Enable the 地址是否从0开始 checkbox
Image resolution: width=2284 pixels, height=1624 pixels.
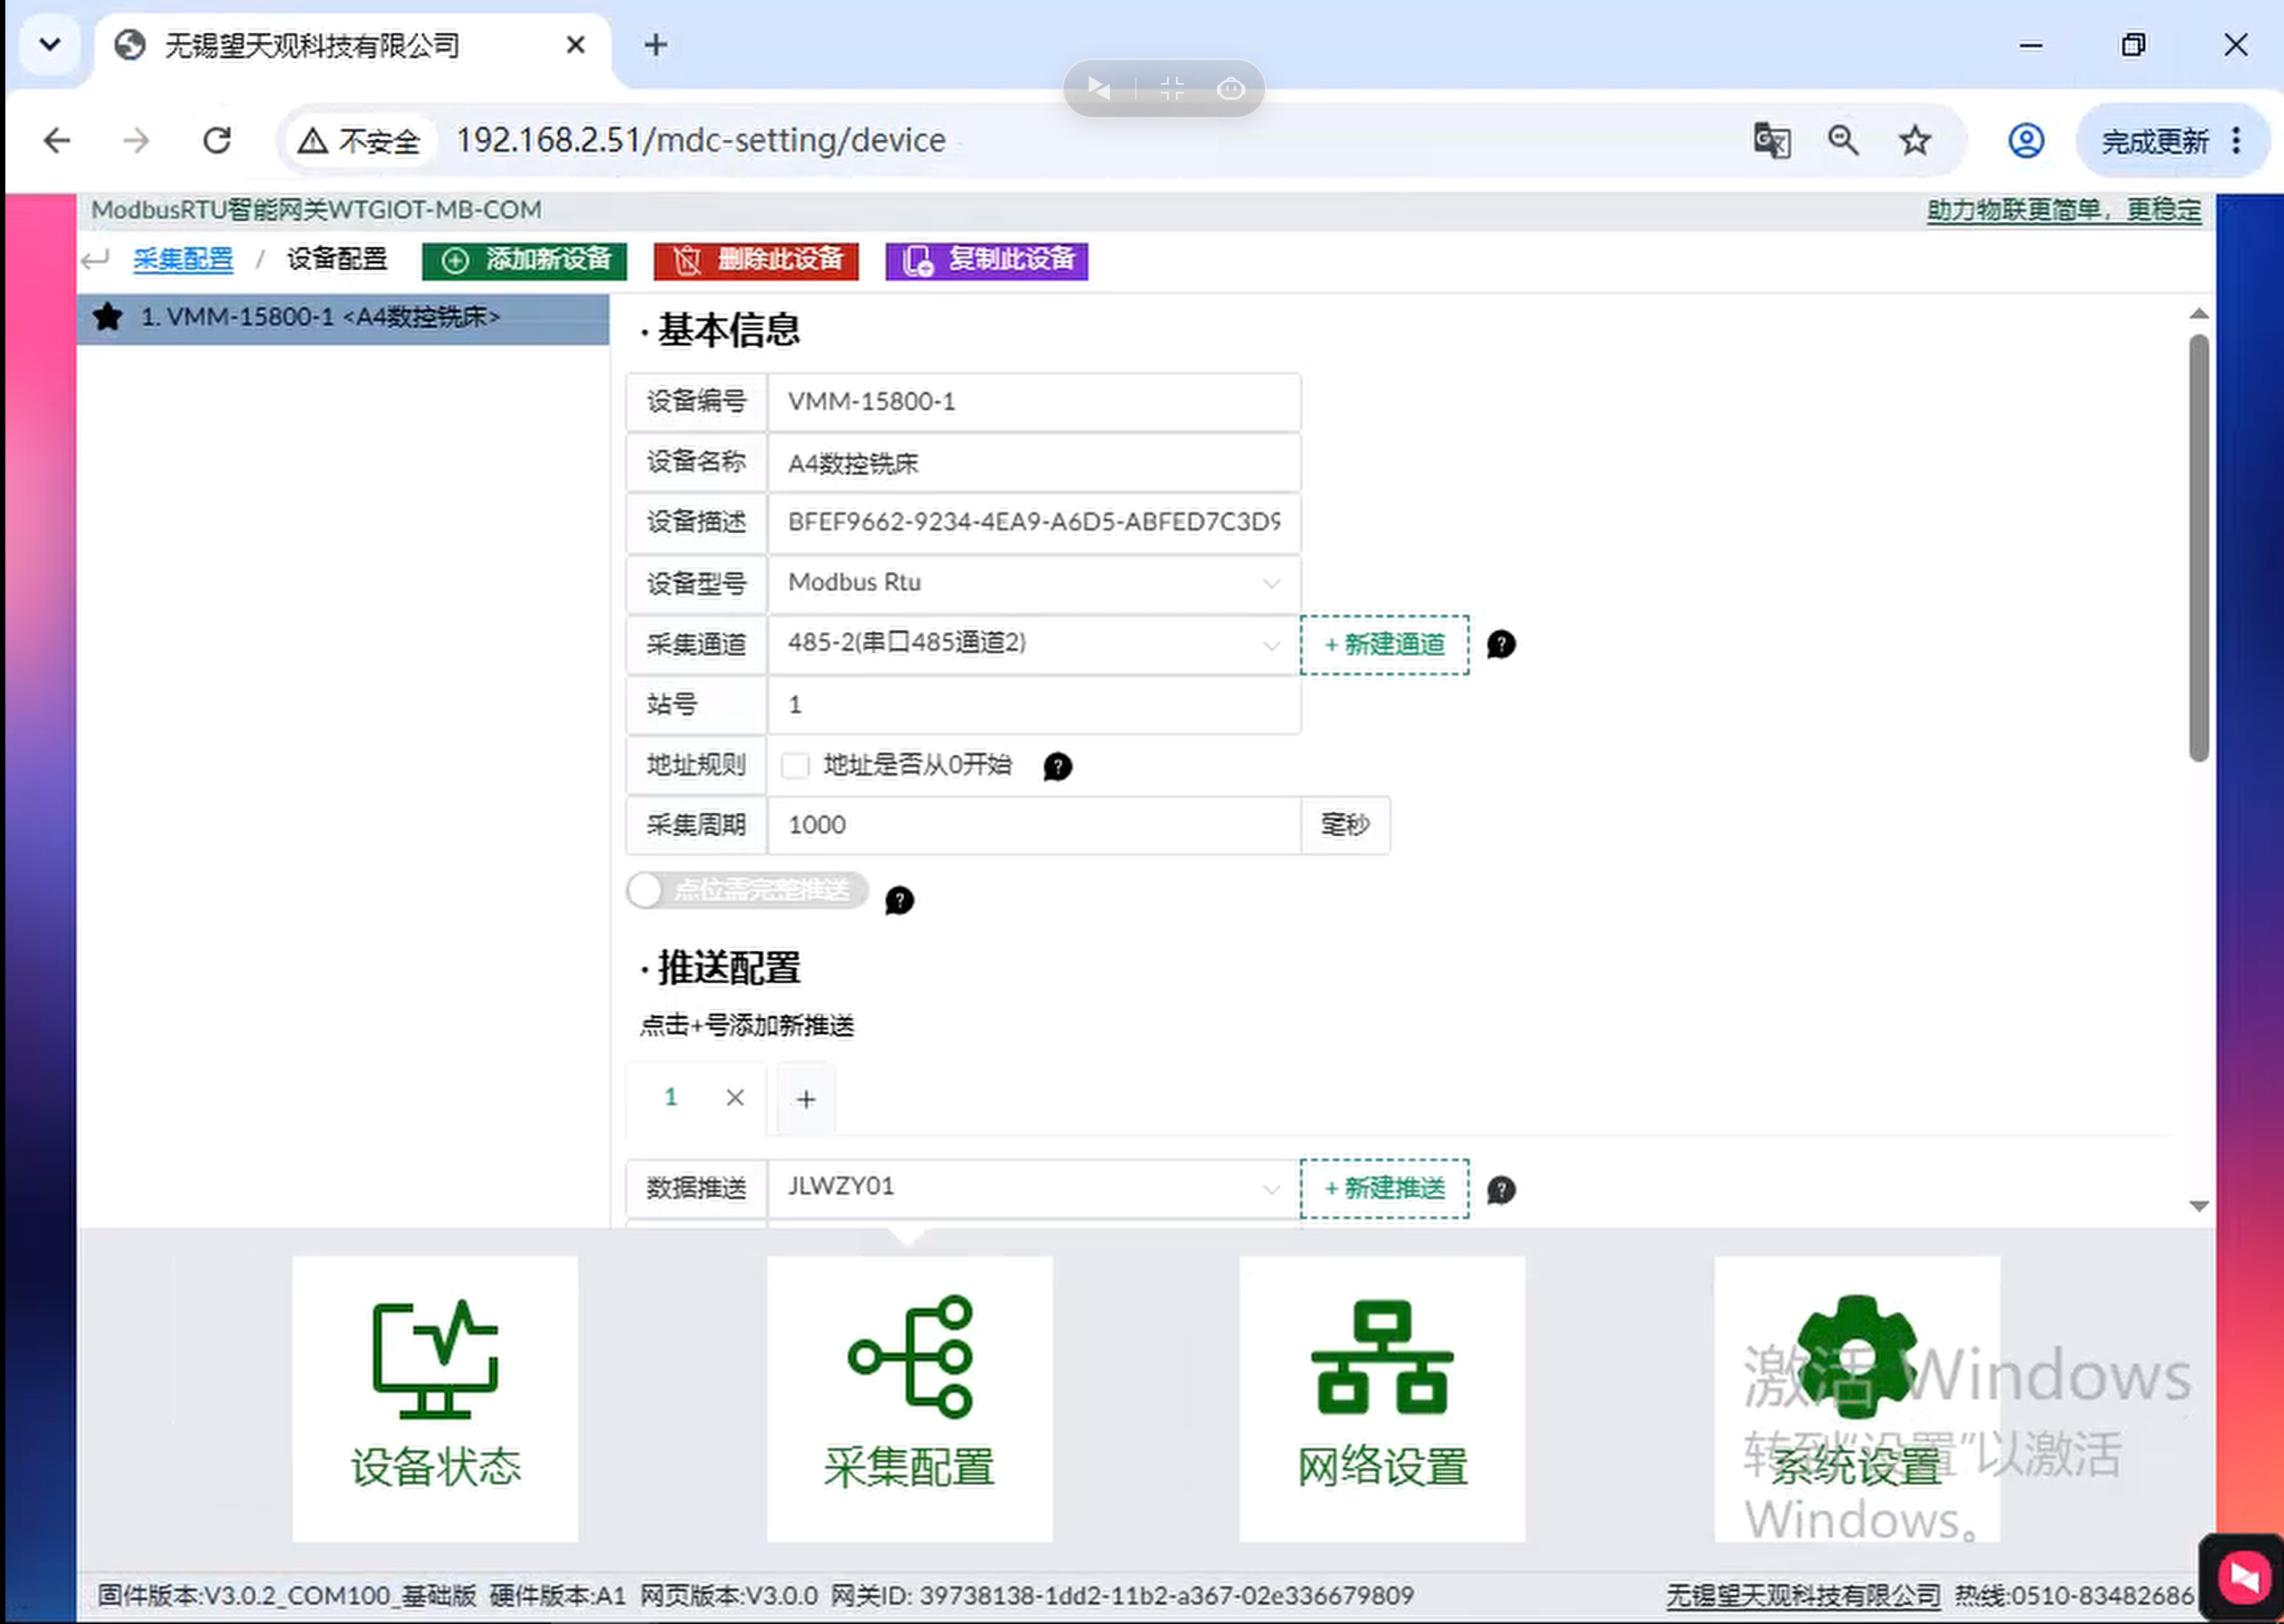click(x=795, y=766)
